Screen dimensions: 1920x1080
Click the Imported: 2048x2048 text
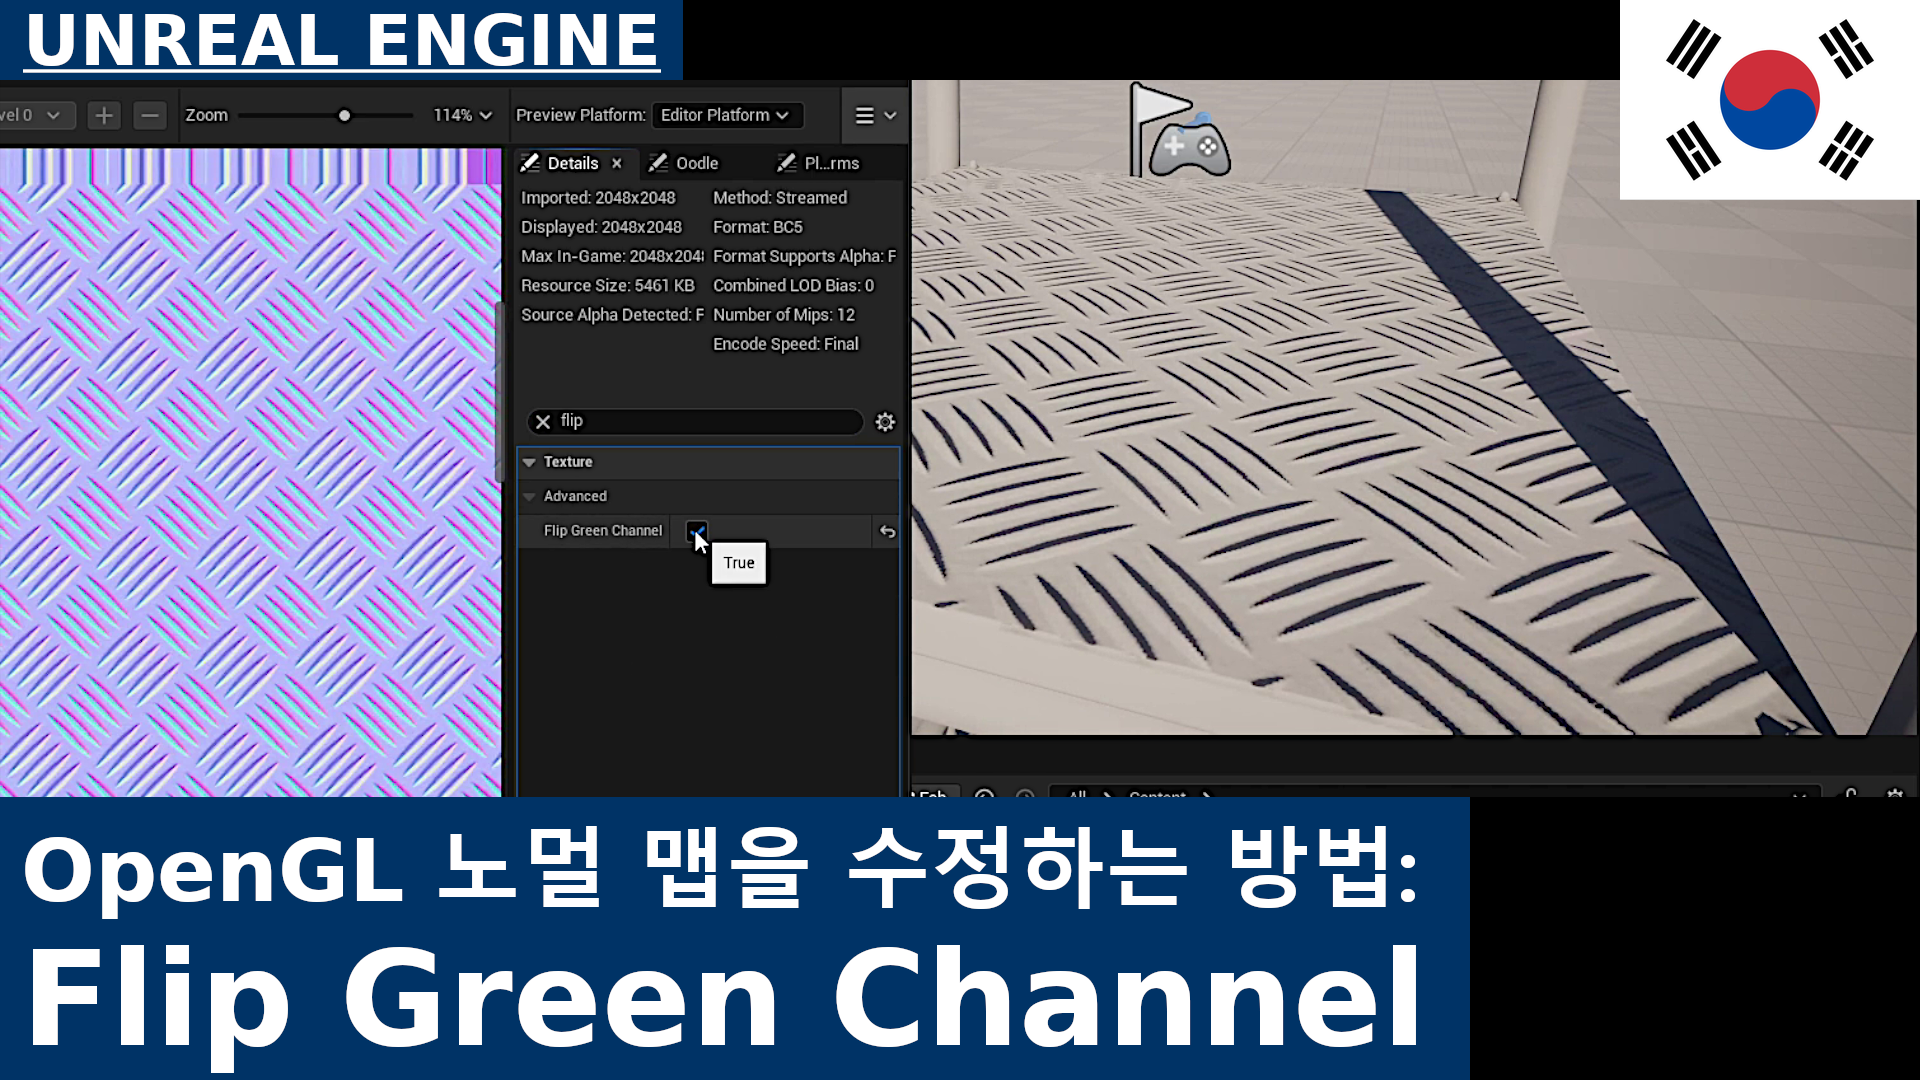click(598, 198)
